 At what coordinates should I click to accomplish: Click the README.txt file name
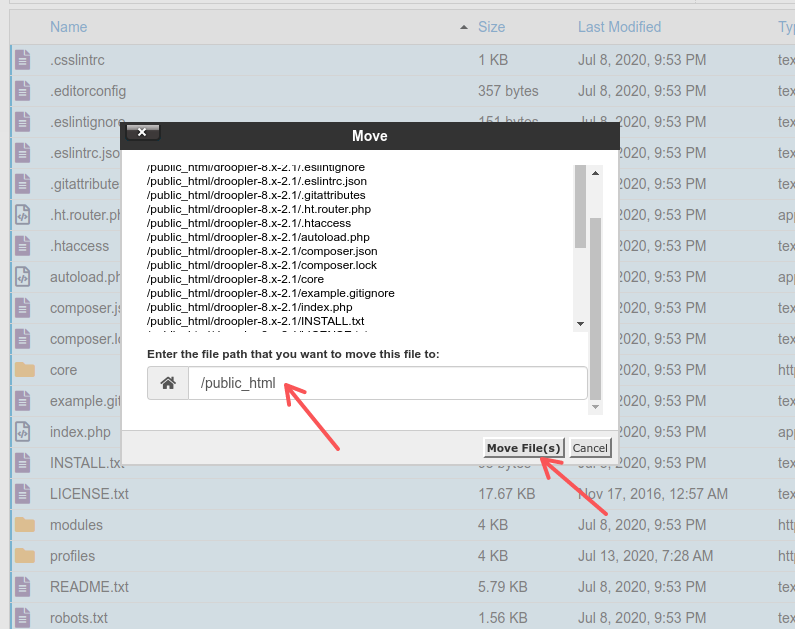click(89, 586)
